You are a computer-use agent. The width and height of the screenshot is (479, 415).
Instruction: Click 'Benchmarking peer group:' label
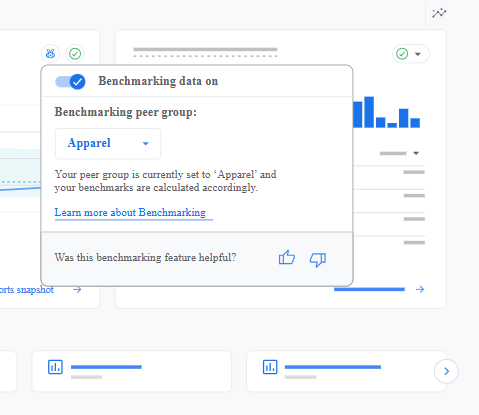126,112
